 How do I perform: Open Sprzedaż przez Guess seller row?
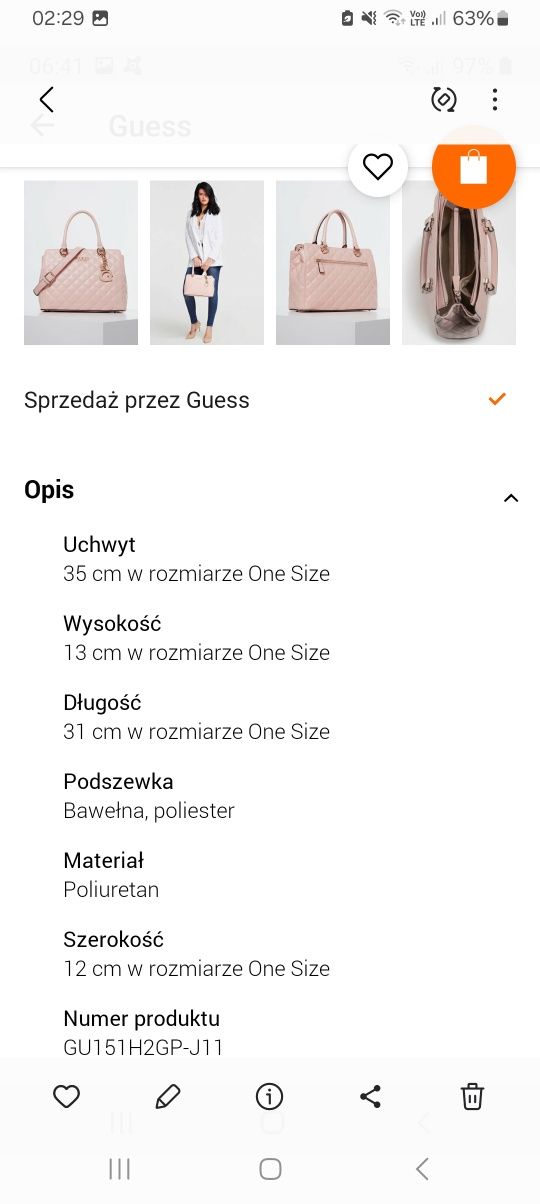tap(270, 400)
